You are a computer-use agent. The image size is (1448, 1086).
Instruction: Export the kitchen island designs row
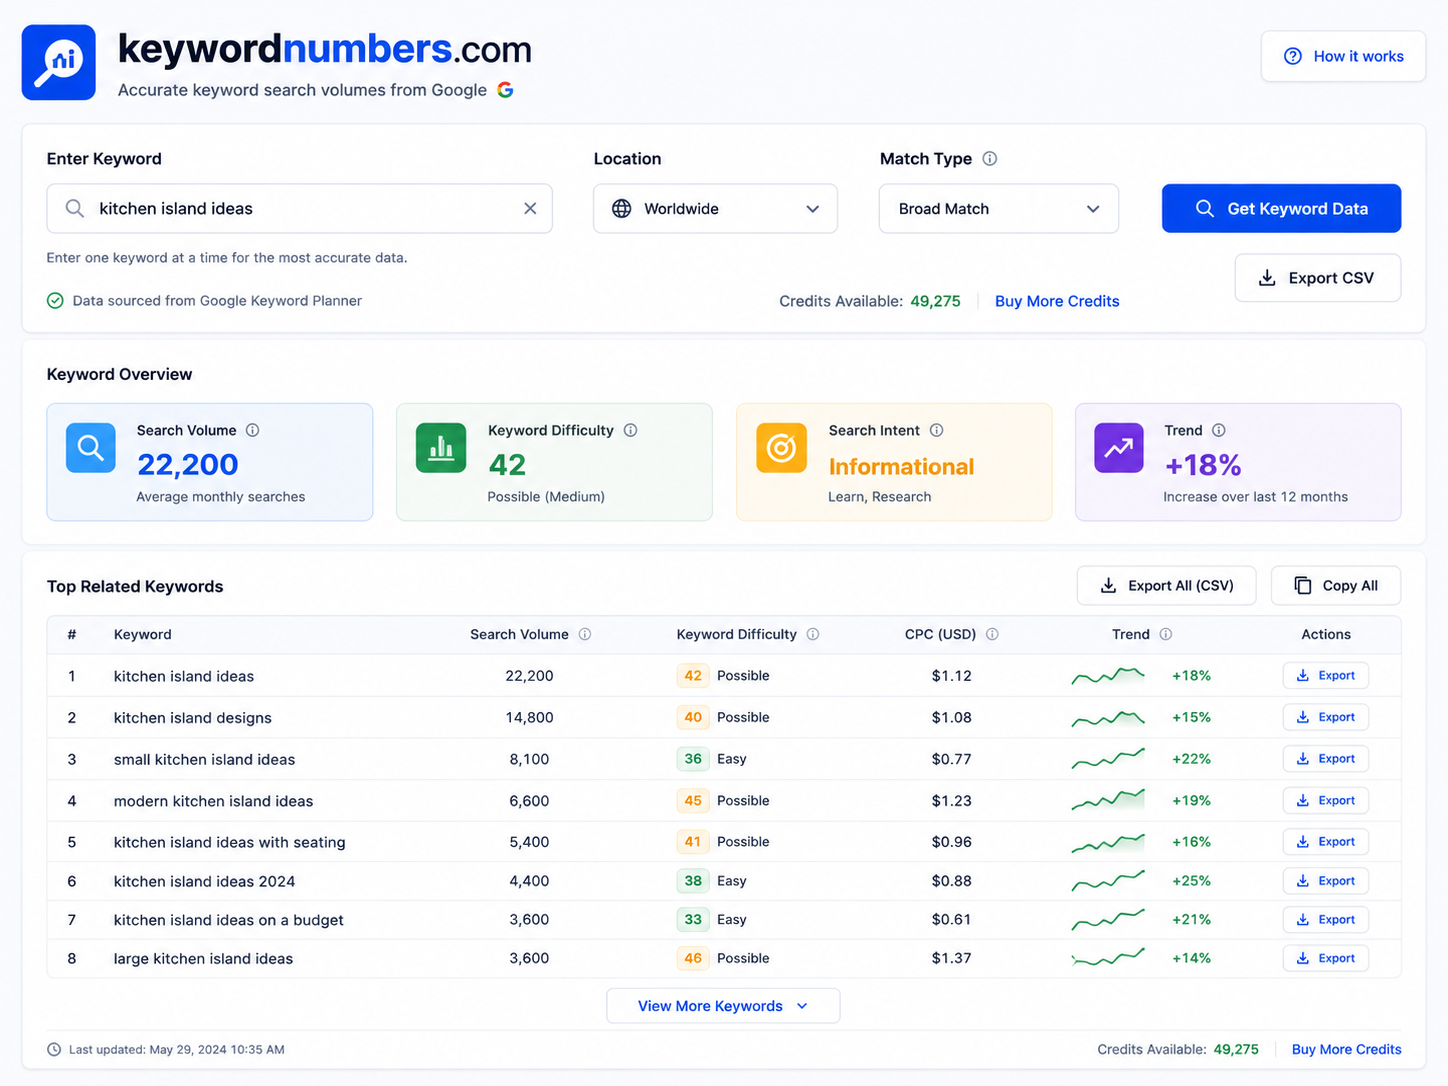(1325, 717)
